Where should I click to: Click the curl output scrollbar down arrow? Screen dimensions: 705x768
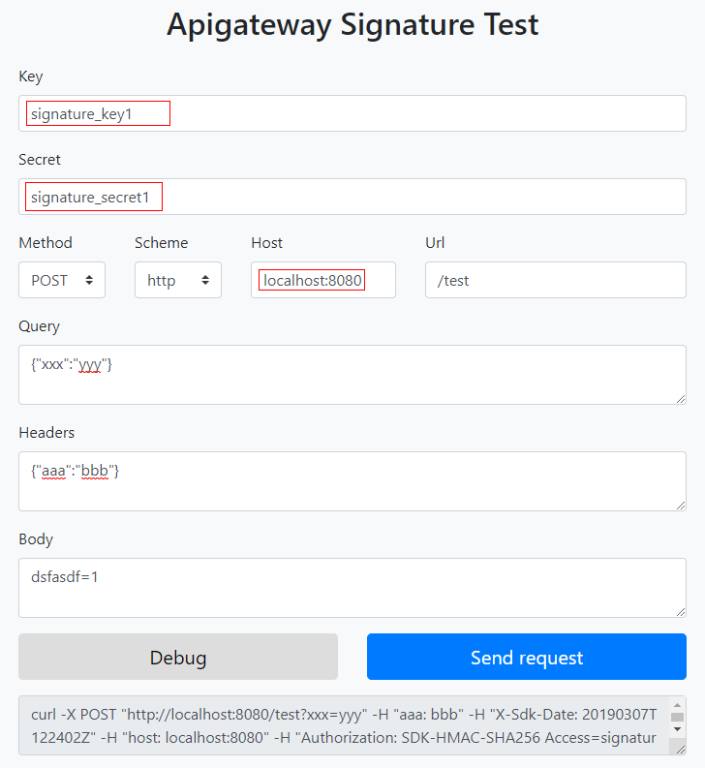click(x=677, y=729)
